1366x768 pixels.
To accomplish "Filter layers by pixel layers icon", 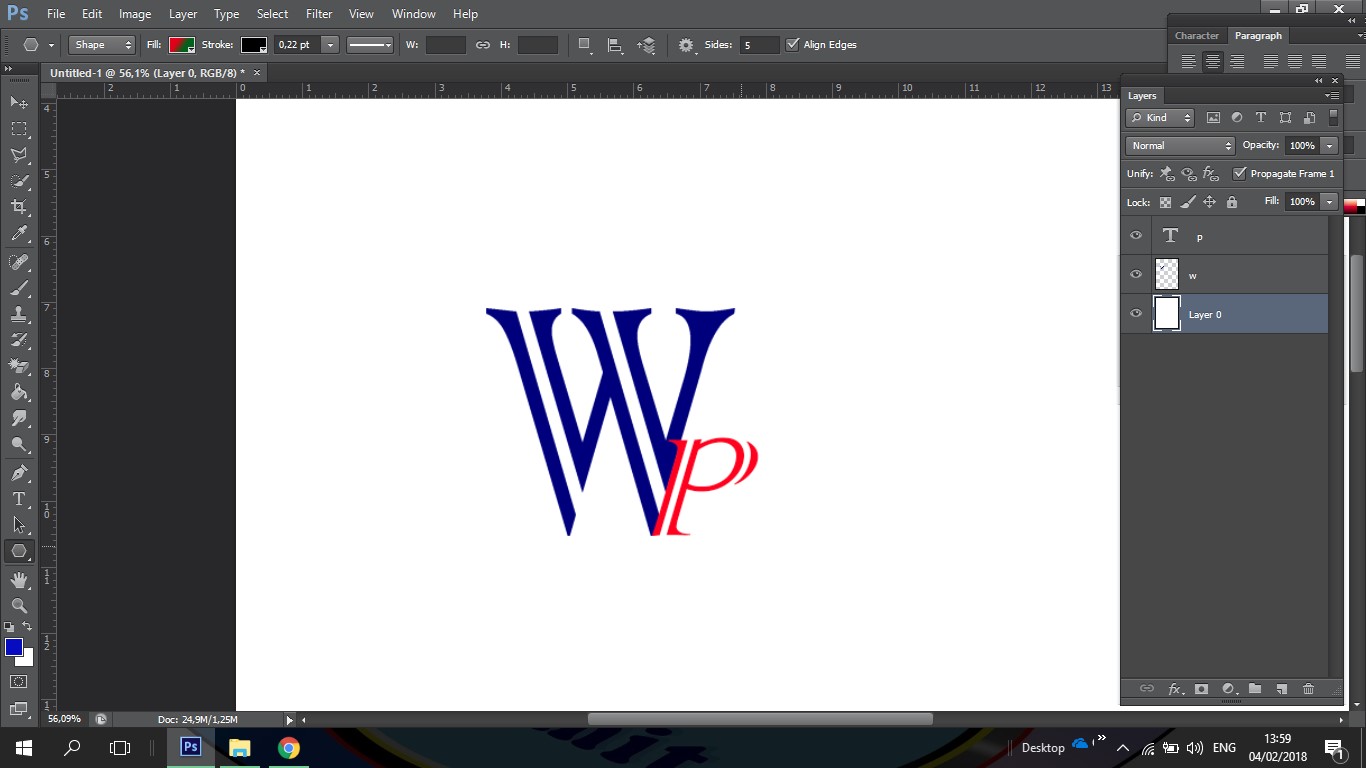I will [1213, 118].
